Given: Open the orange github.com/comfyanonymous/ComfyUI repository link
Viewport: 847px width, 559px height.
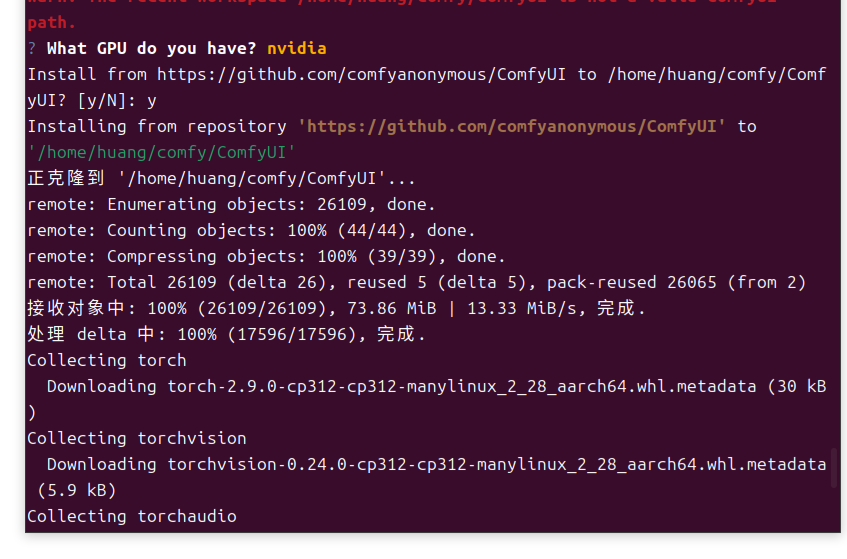Looking at the screenshot, I should pyautogui.click(x=512, y=126).
